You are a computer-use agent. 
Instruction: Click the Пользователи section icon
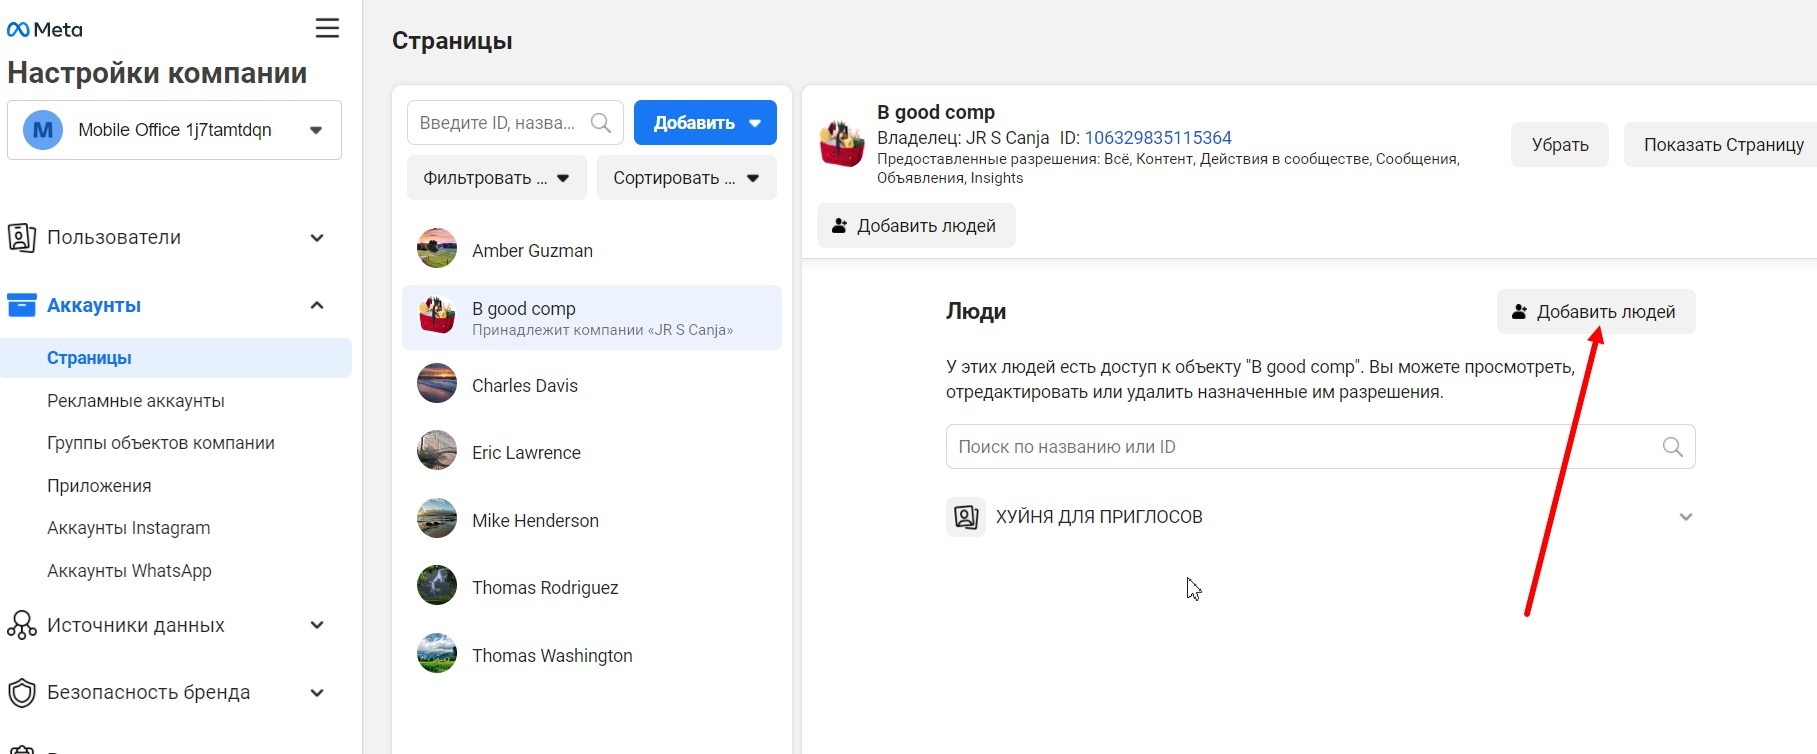[x=22, y=238]
